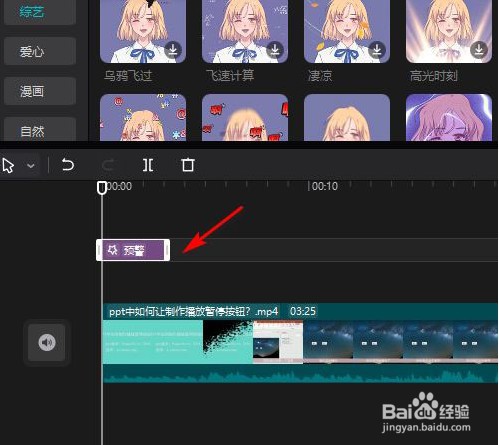Viewport: 499px width, 445px height.
Task: Expand the pointer tool dropdown arrow
Action: click(x=31, y=165)
